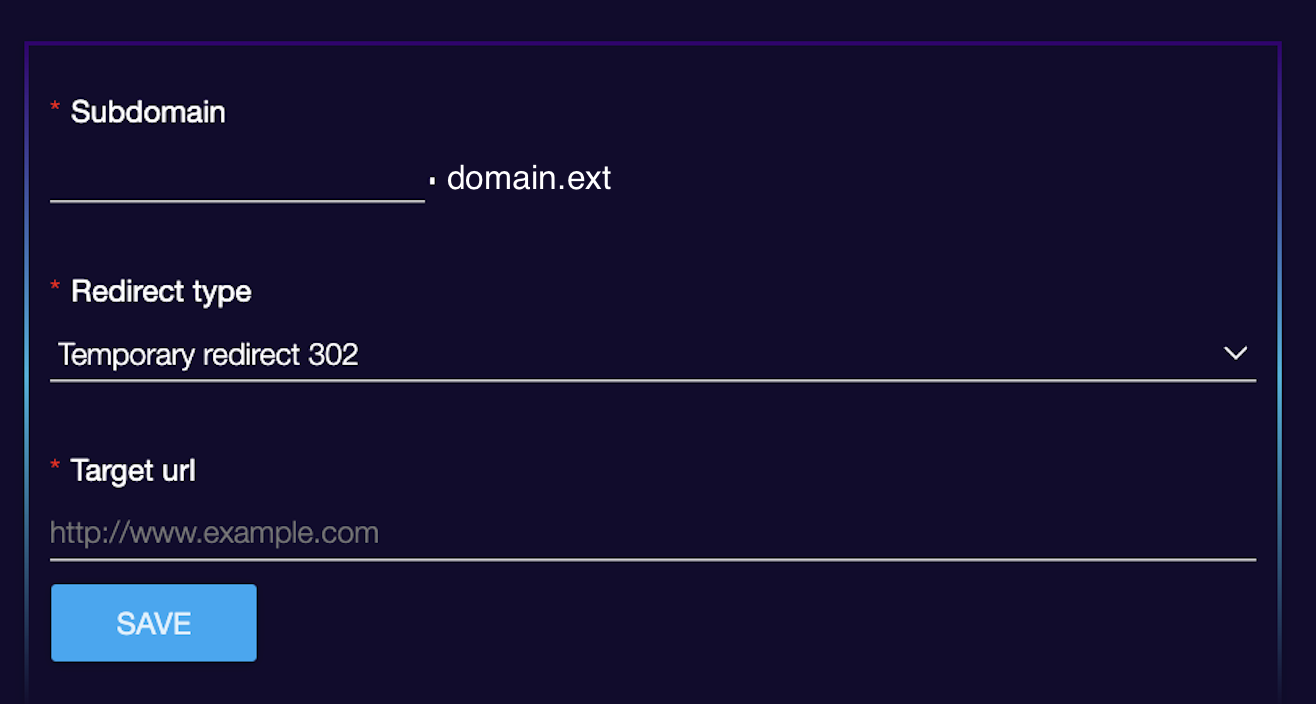Open the Temporary redirect 302 dropdown
Screen dimensions: 1316x704
653,354
